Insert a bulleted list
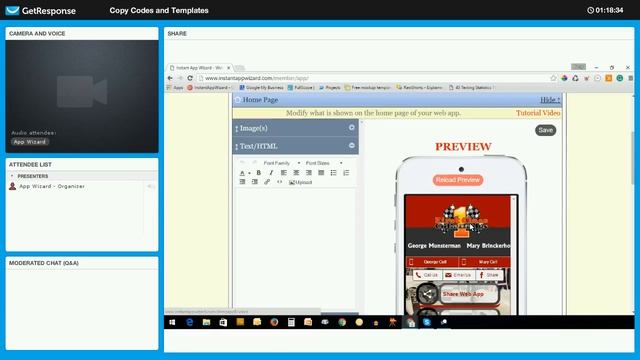Viewport: 640px width, 360px height. point(333,173)
